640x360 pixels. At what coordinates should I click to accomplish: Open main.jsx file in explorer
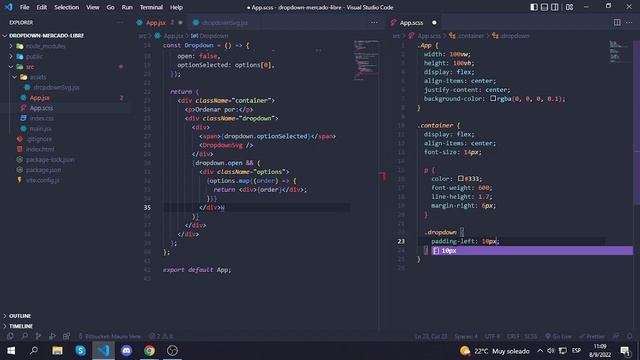[x=40, y=129]
